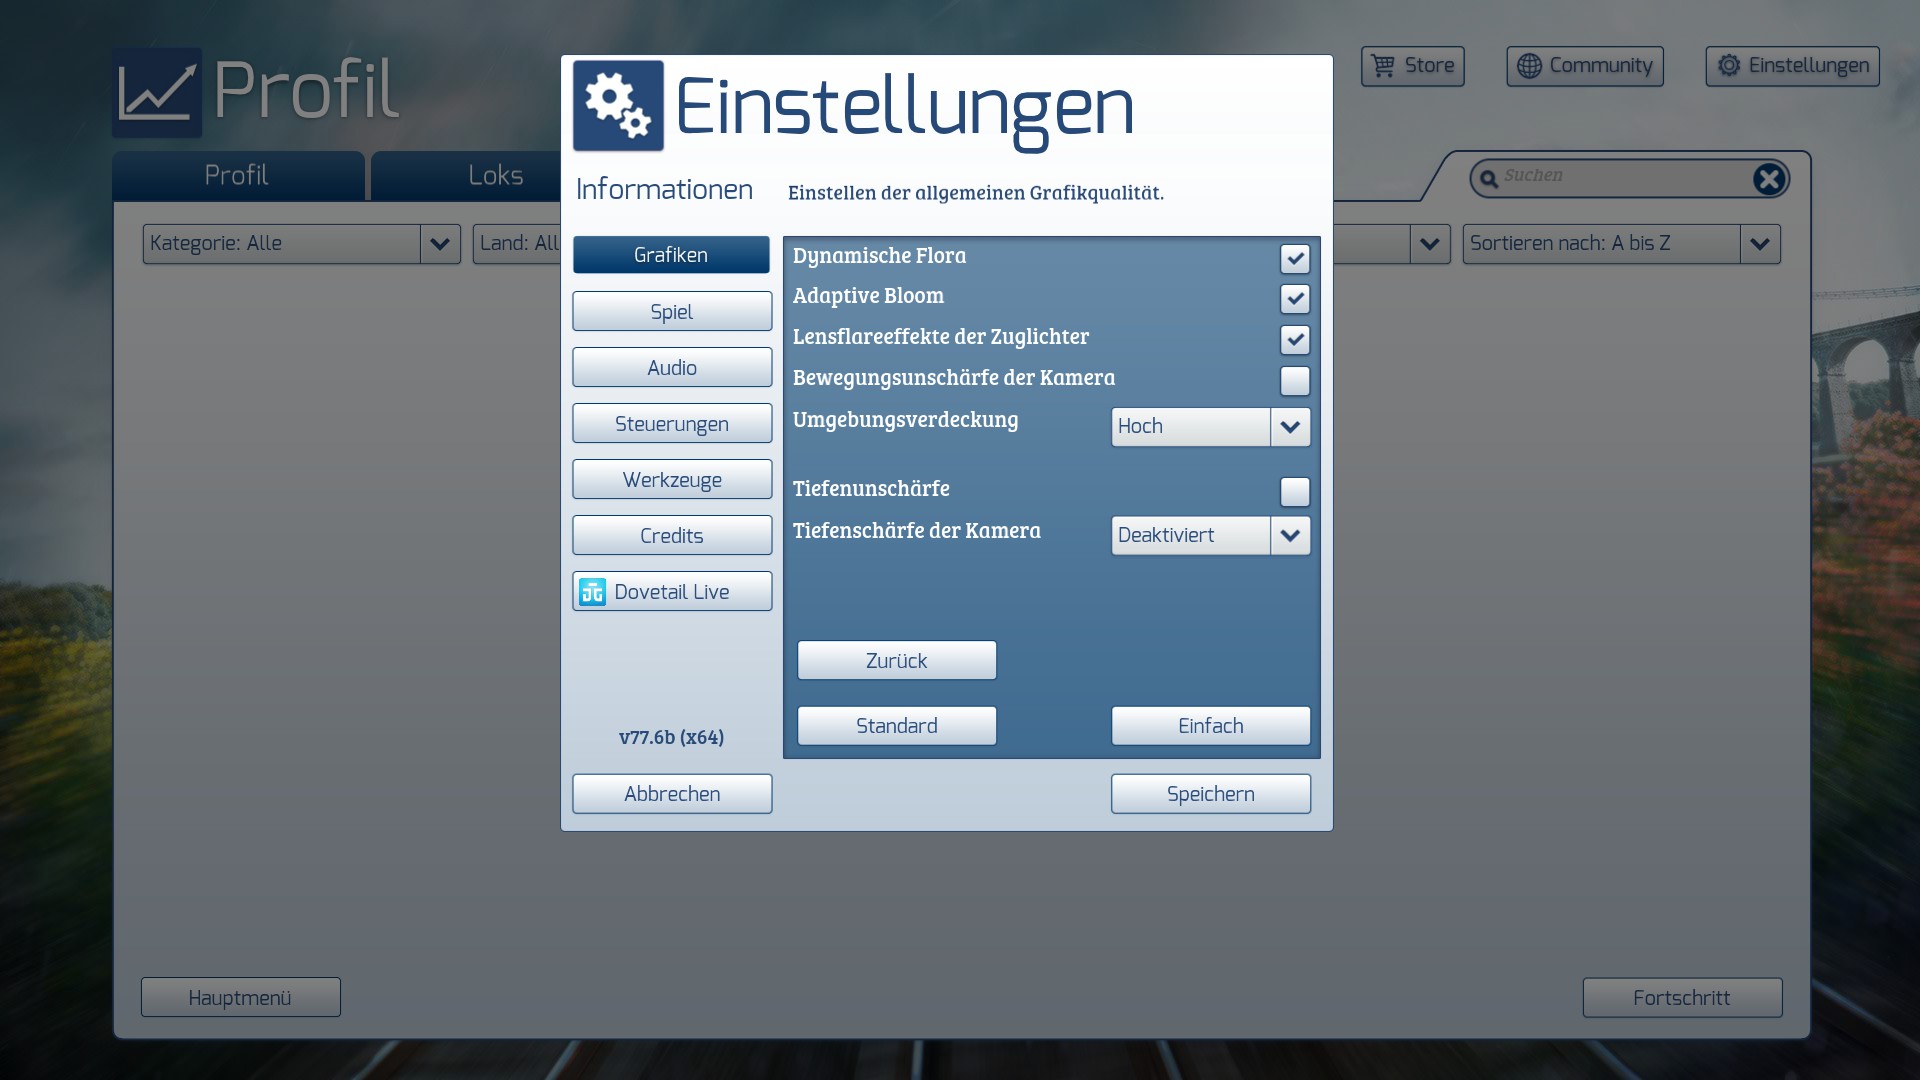Screen dimensions: 1920x1080
Task: Click the Profil chart icon
Action: coord(157,93)
